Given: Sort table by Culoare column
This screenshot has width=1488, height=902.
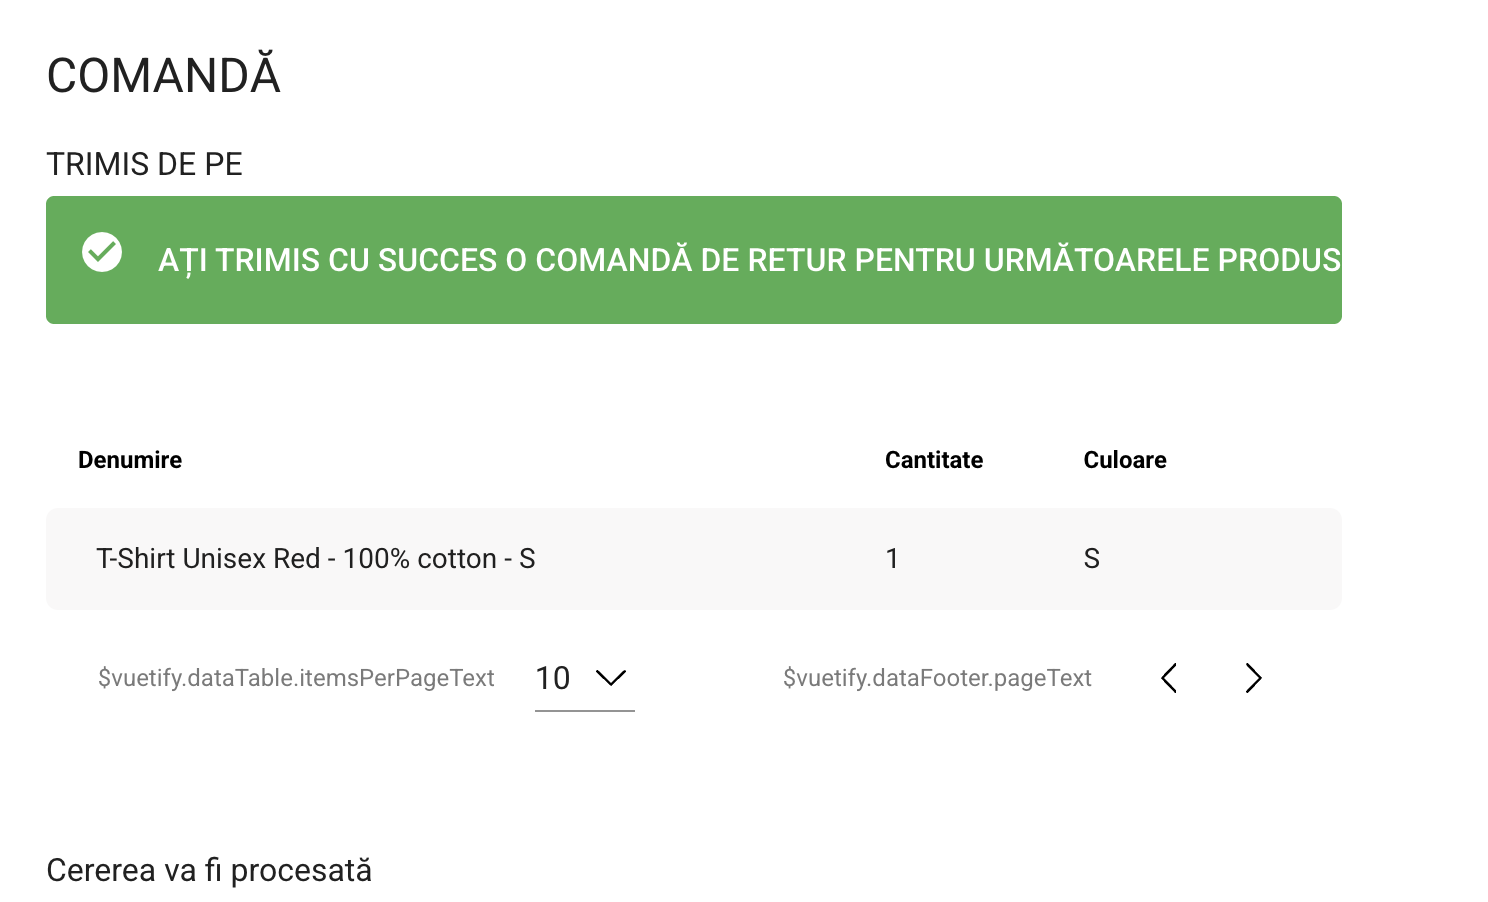Looking at the screenshot, I should [1124, 460].
